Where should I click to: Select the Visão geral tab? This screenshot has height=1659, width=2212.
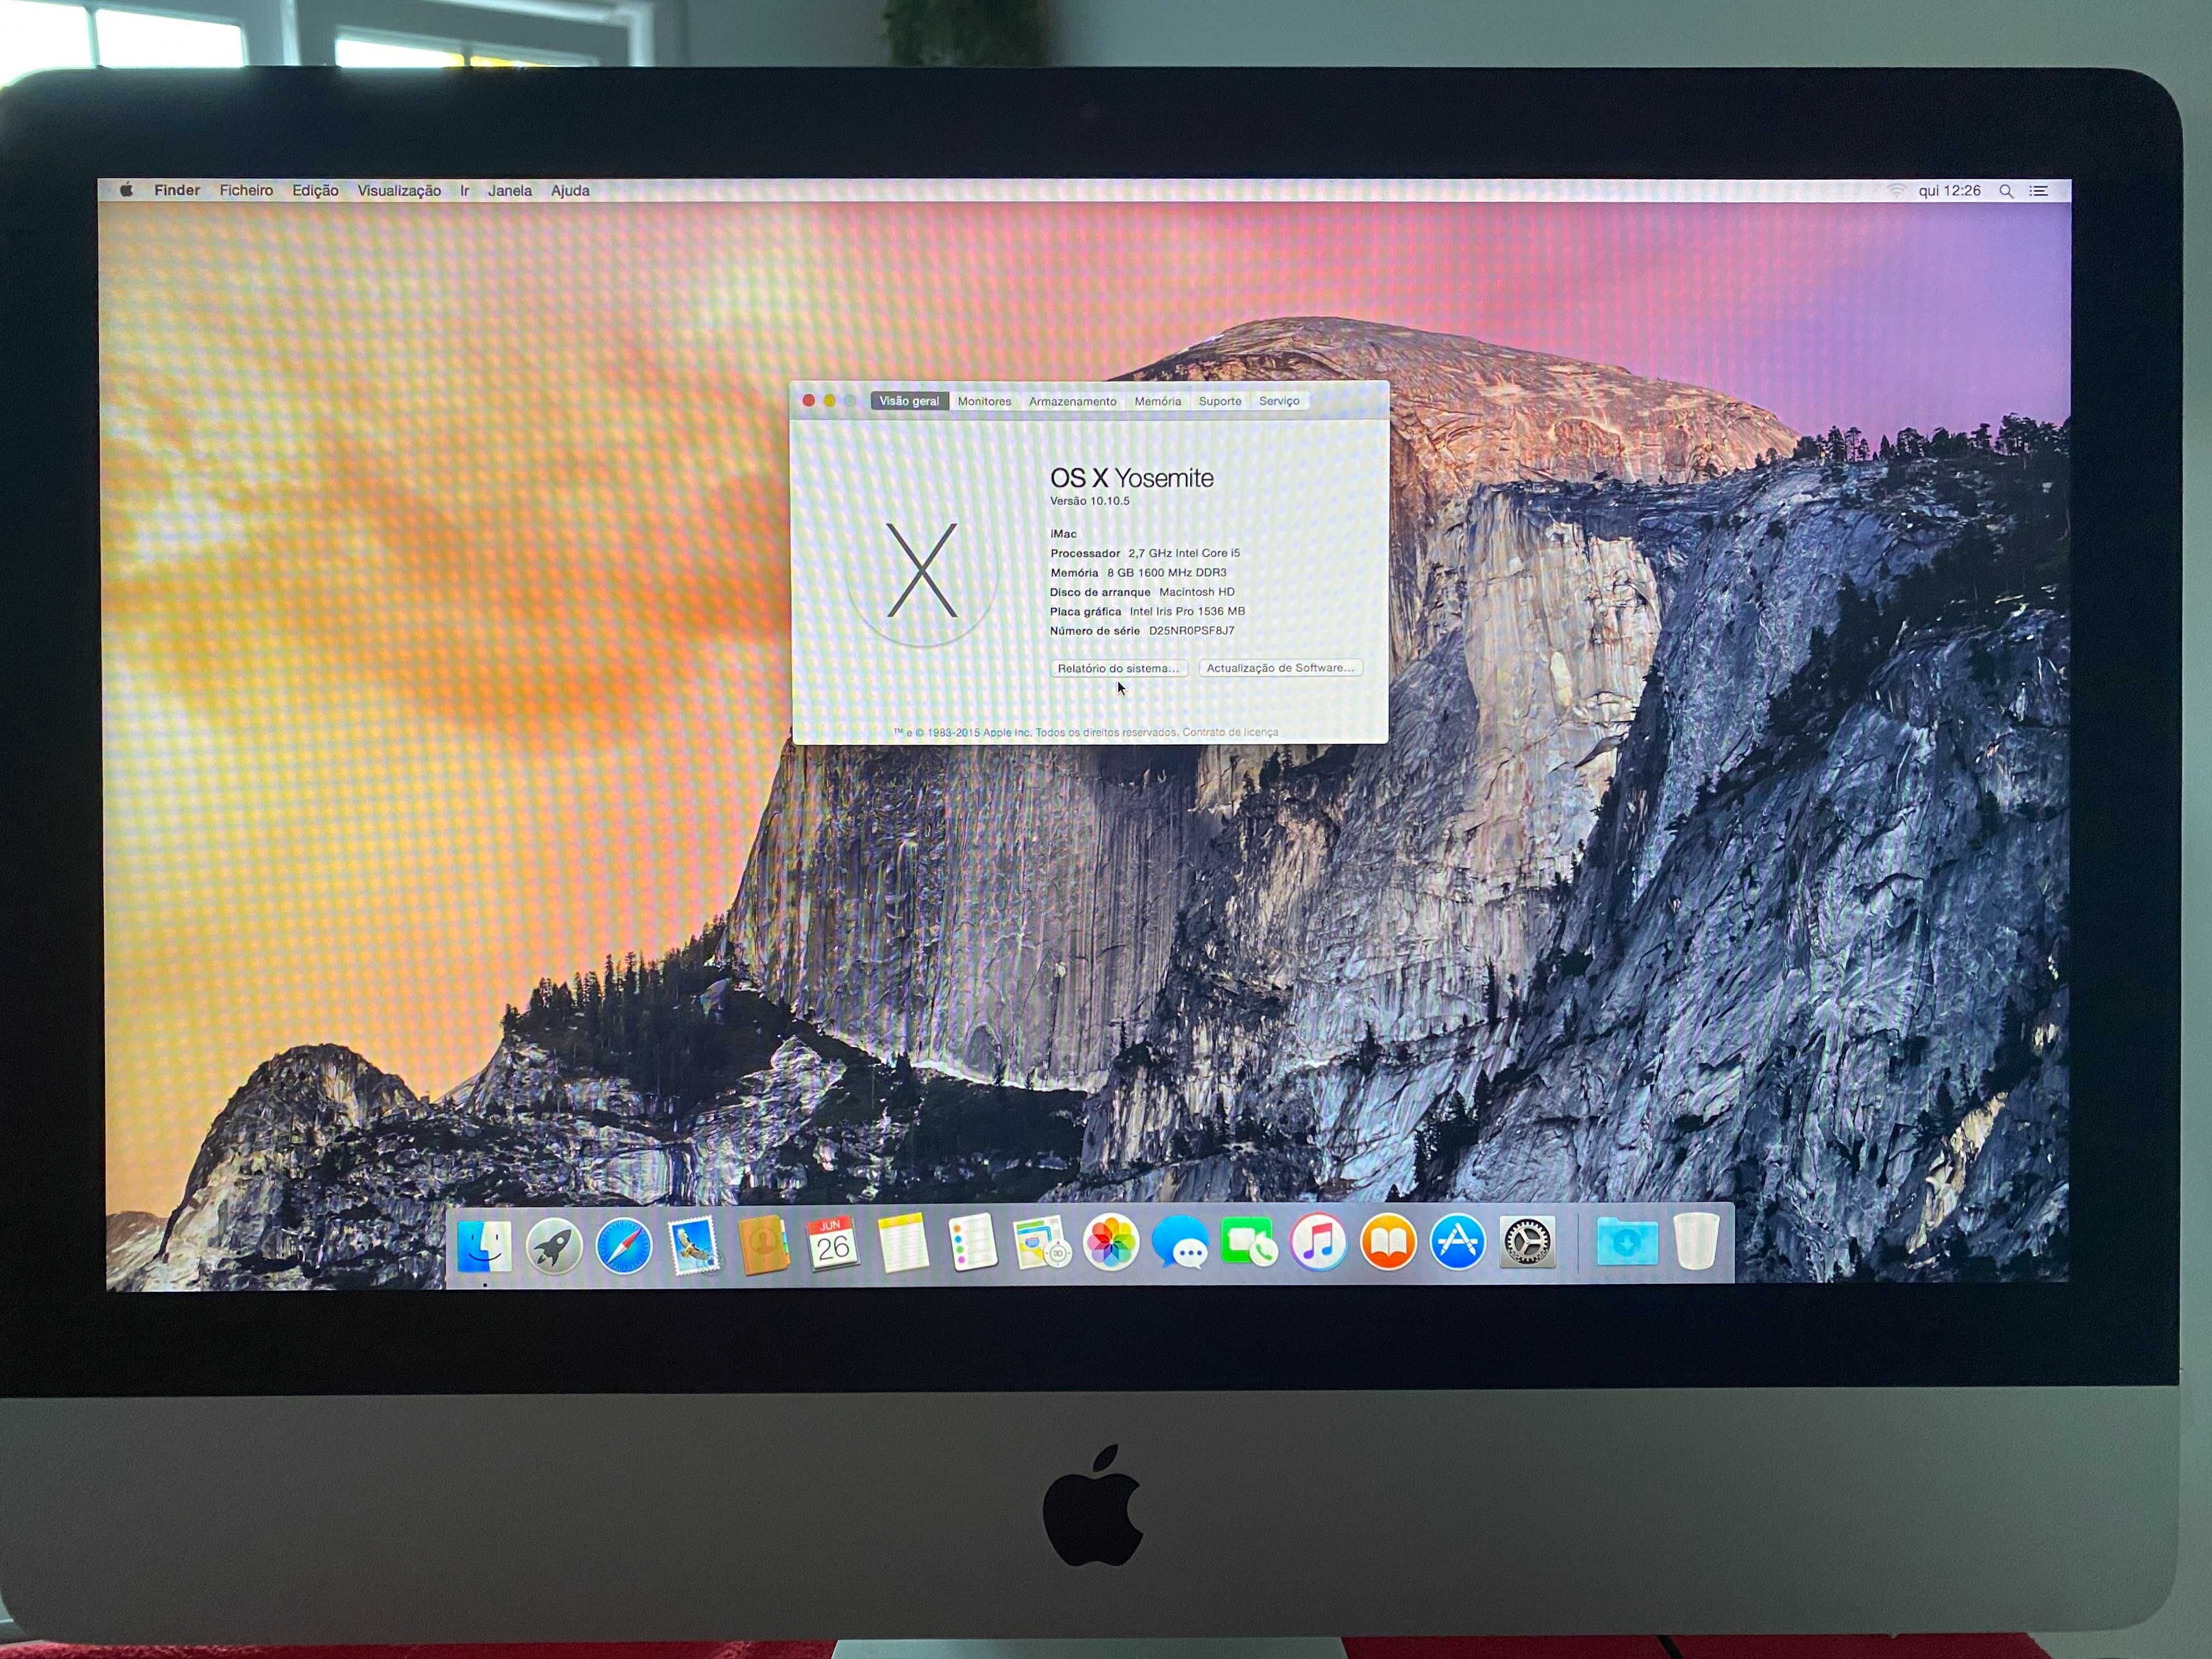pyautogui.click(x=909, y=401)
